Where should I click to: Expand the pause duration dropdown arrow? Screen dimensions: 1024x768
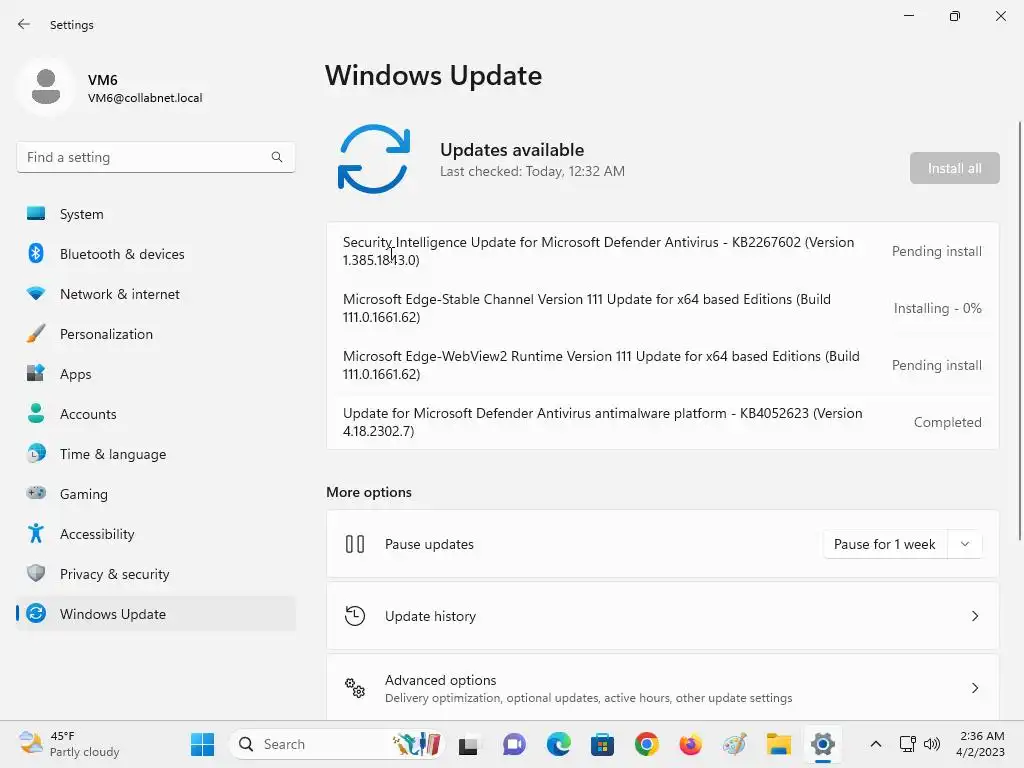(x=965, y=544)
